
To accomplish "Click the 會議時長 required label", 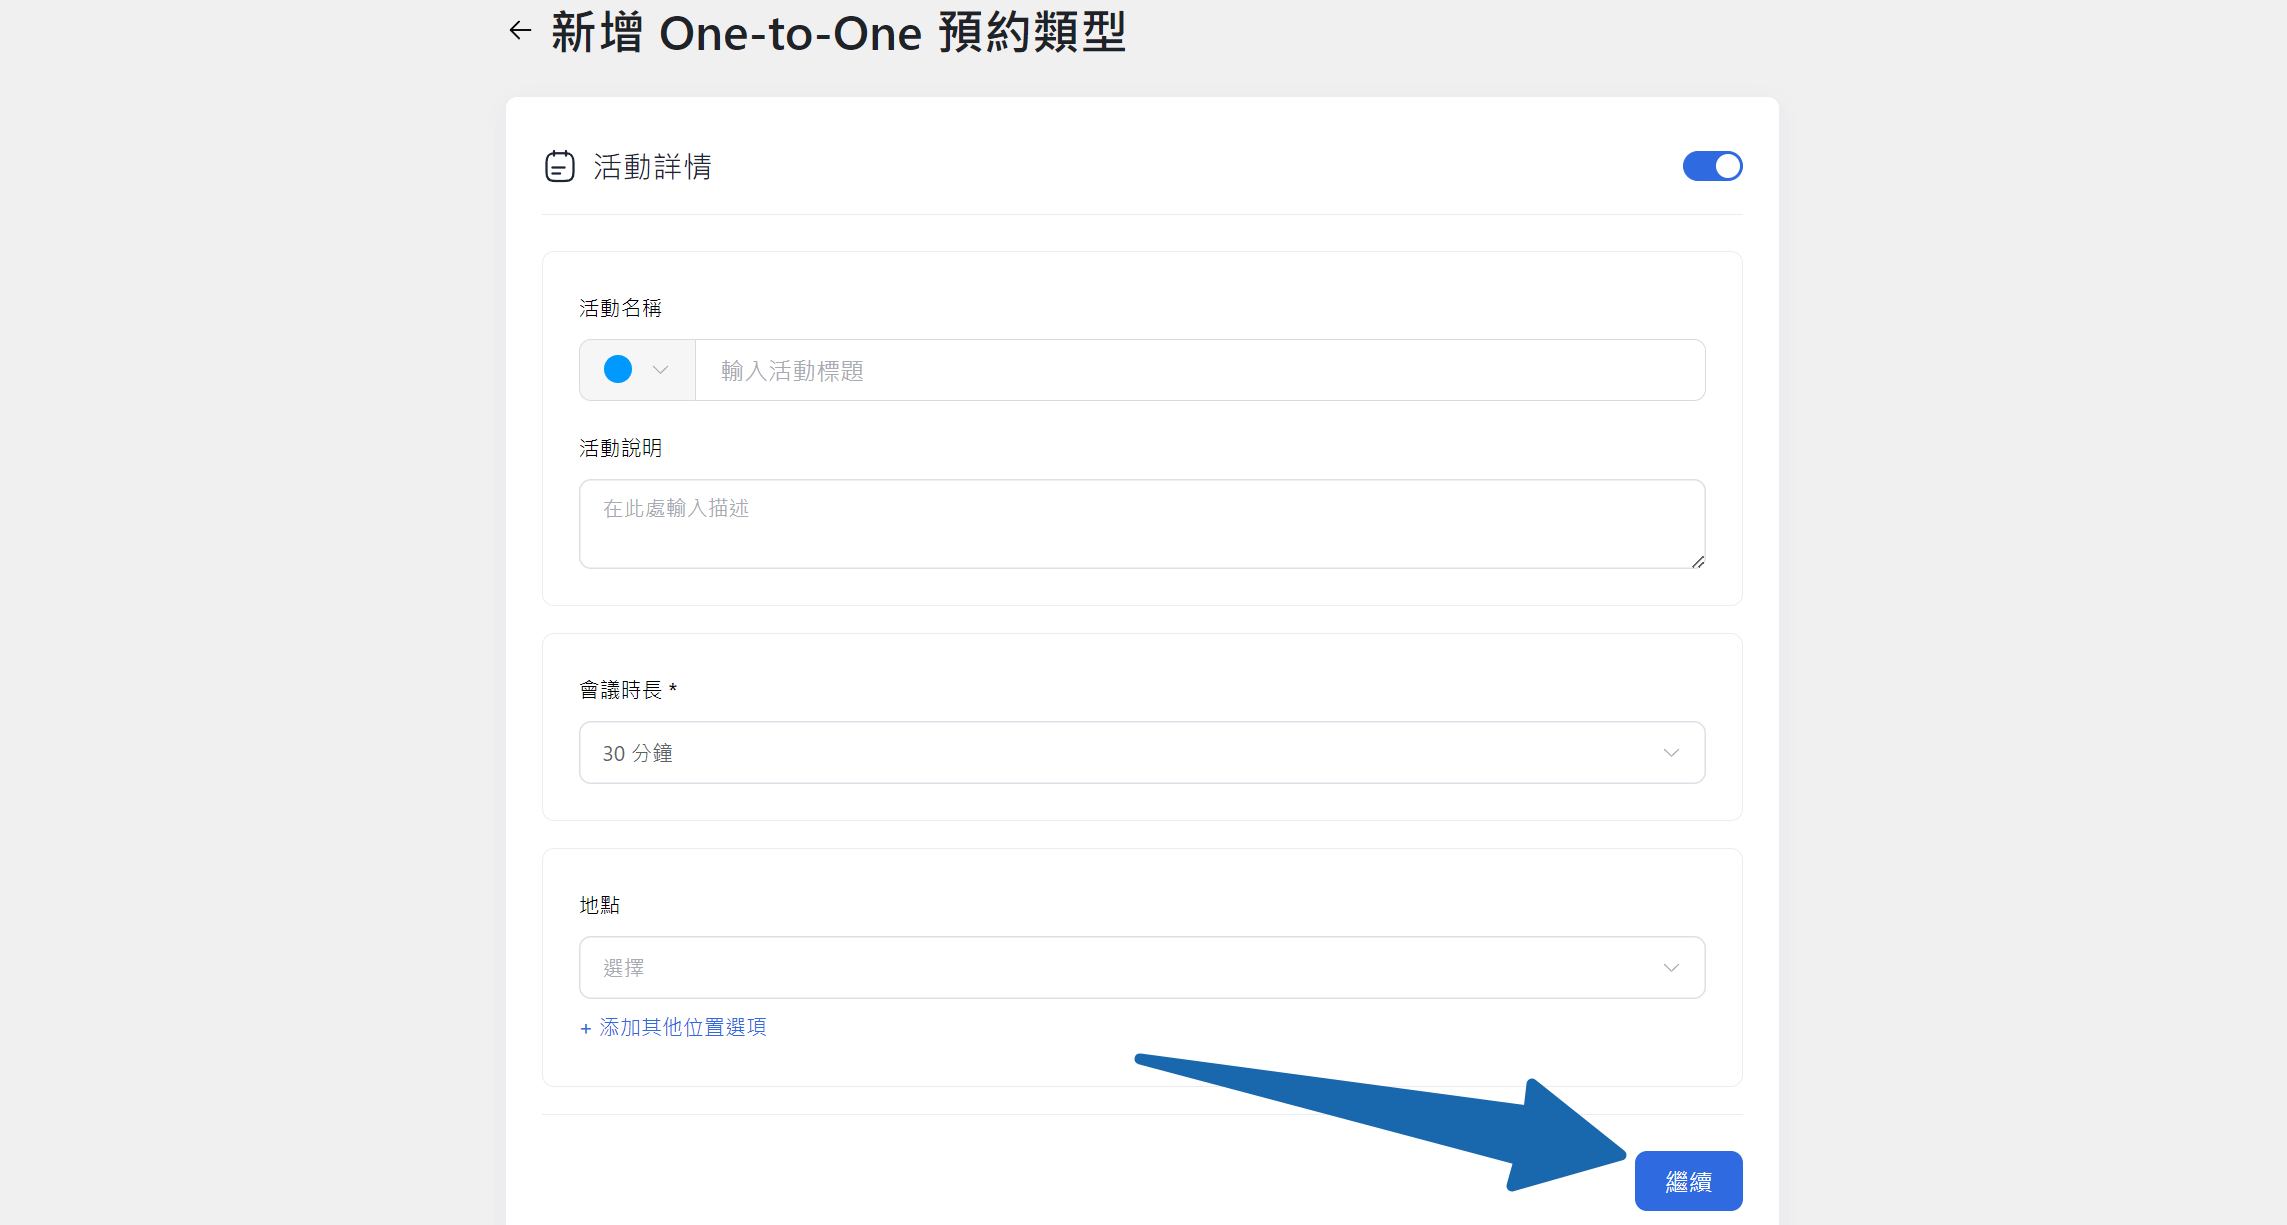I will (x=628, y=690).
